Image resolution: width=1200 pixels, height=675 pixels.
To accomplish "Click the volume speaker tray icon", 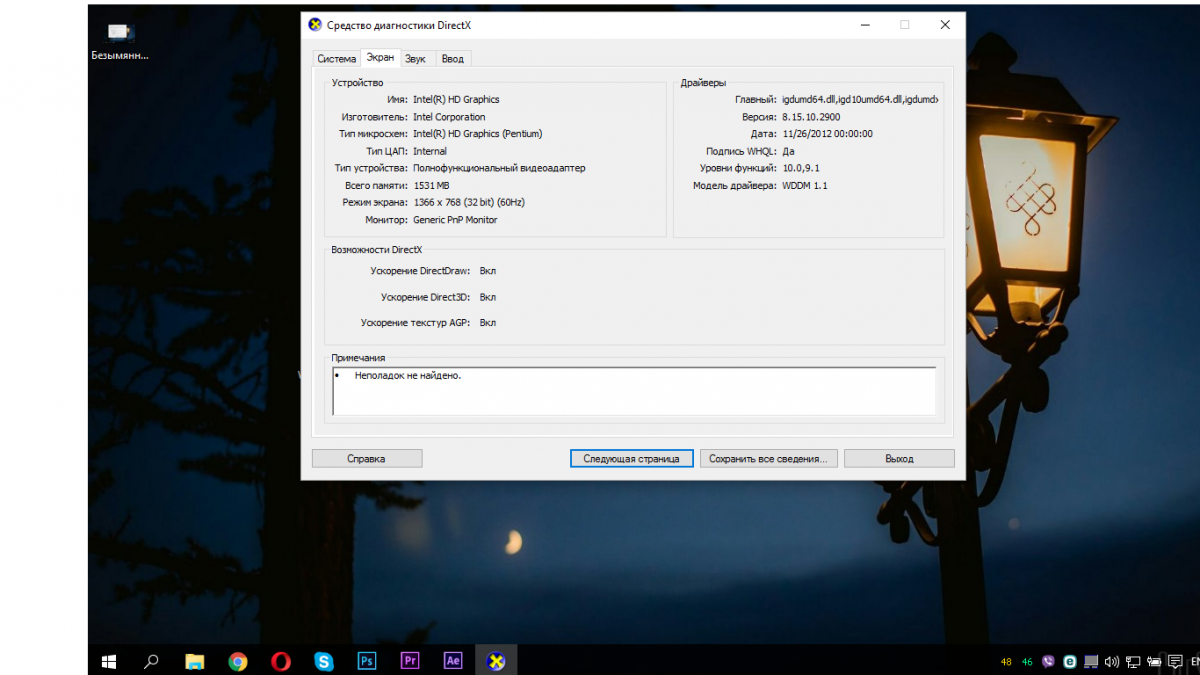I will click(x=1111, y=662).
